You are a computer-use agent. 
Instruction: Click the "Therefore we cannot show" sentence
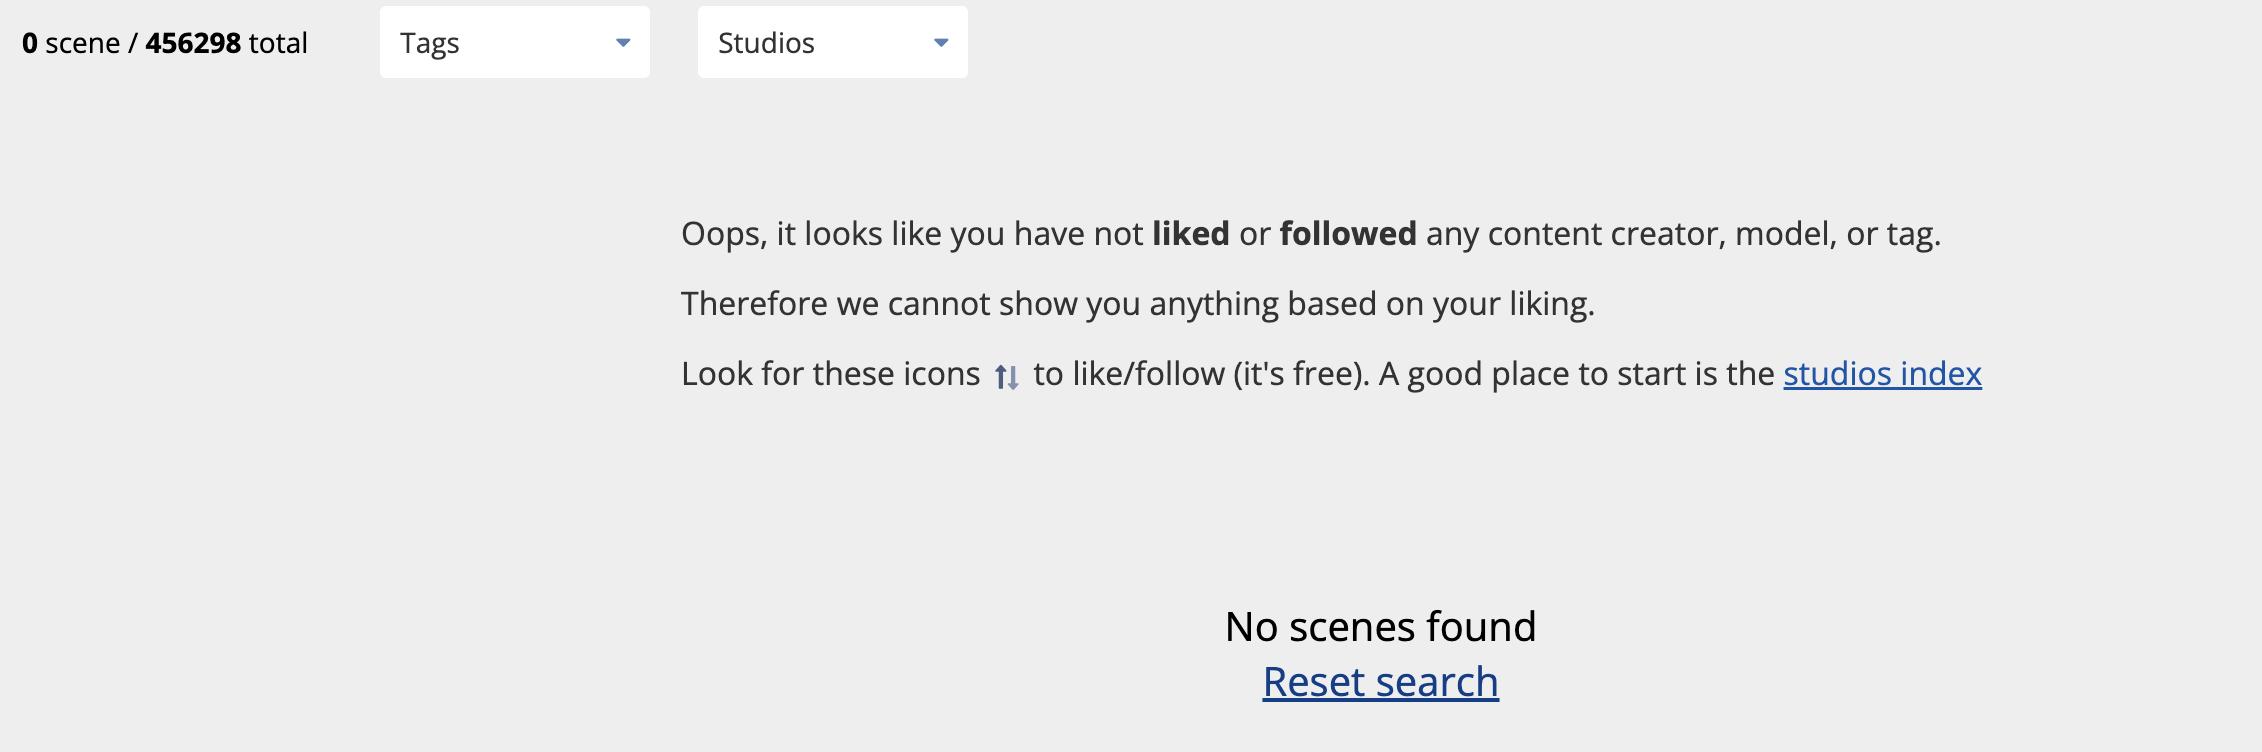[1138, 303]
